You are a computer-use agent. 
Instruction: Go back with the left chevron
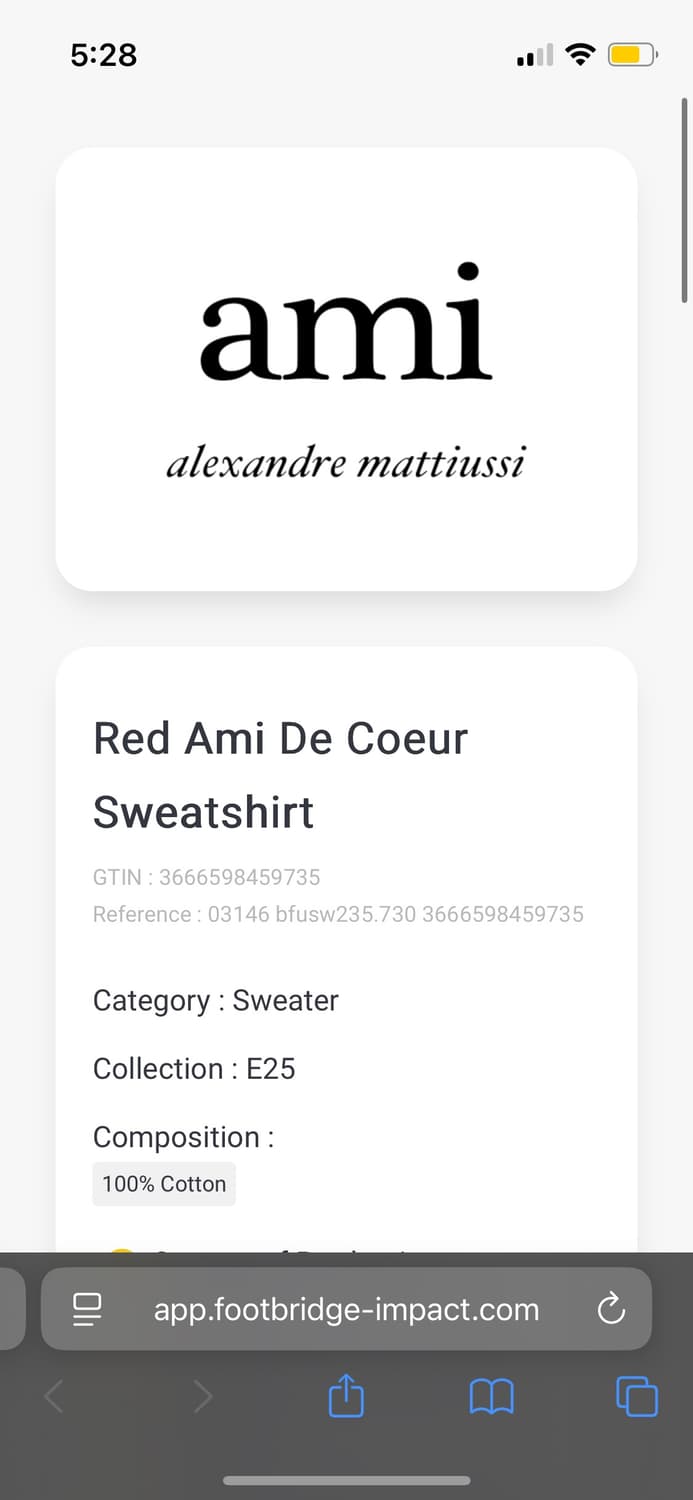pos(54,1396)
